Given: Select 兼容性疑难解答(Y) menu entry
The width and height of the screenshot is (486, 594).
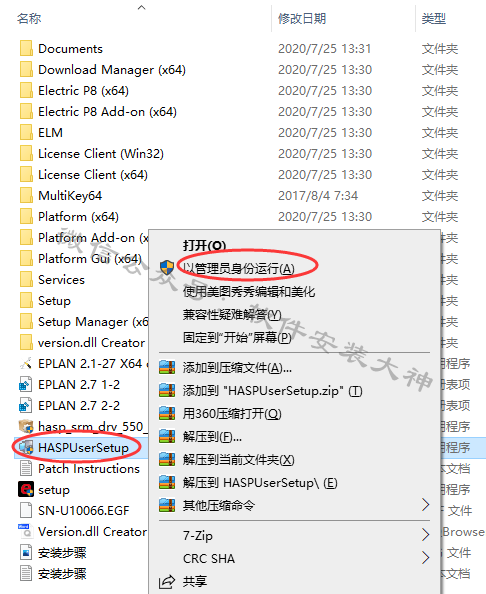Looking at the screenshot, I should (232, 314).
